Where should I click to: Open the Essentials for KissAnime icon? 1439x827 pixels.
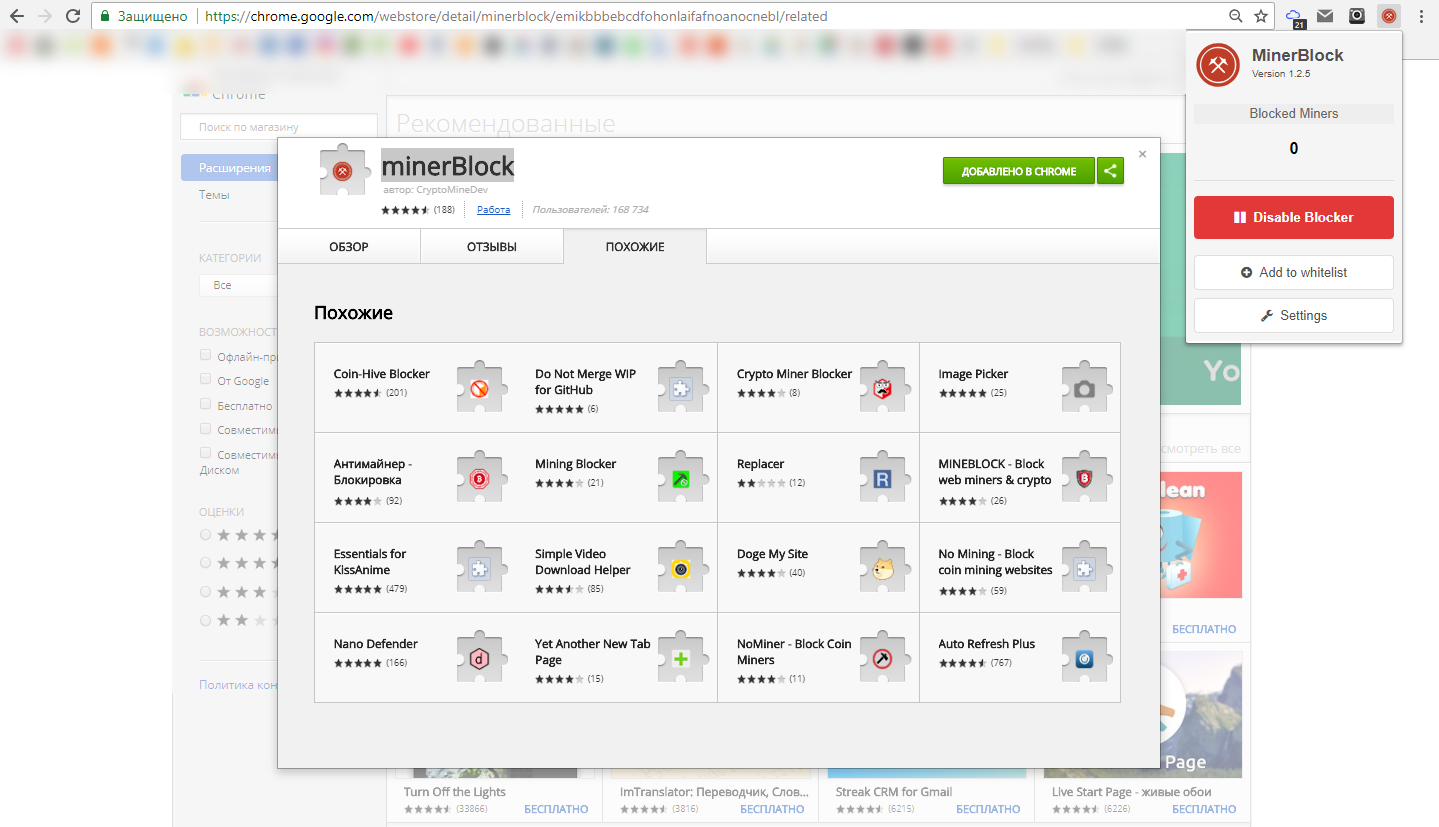(x=482, y=568)
